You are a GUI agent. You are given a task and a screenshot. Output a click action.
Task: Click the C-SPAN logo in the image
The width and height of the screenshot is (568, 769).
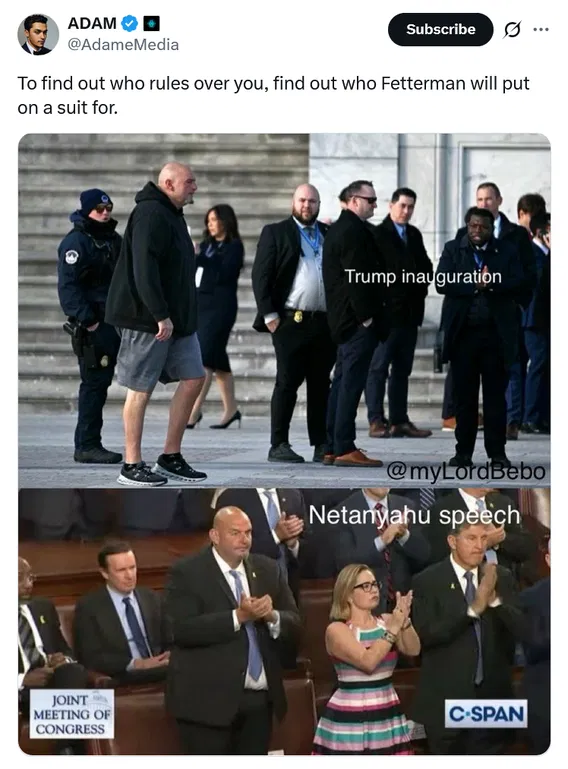pyautogui.click(x=486, y=714)
